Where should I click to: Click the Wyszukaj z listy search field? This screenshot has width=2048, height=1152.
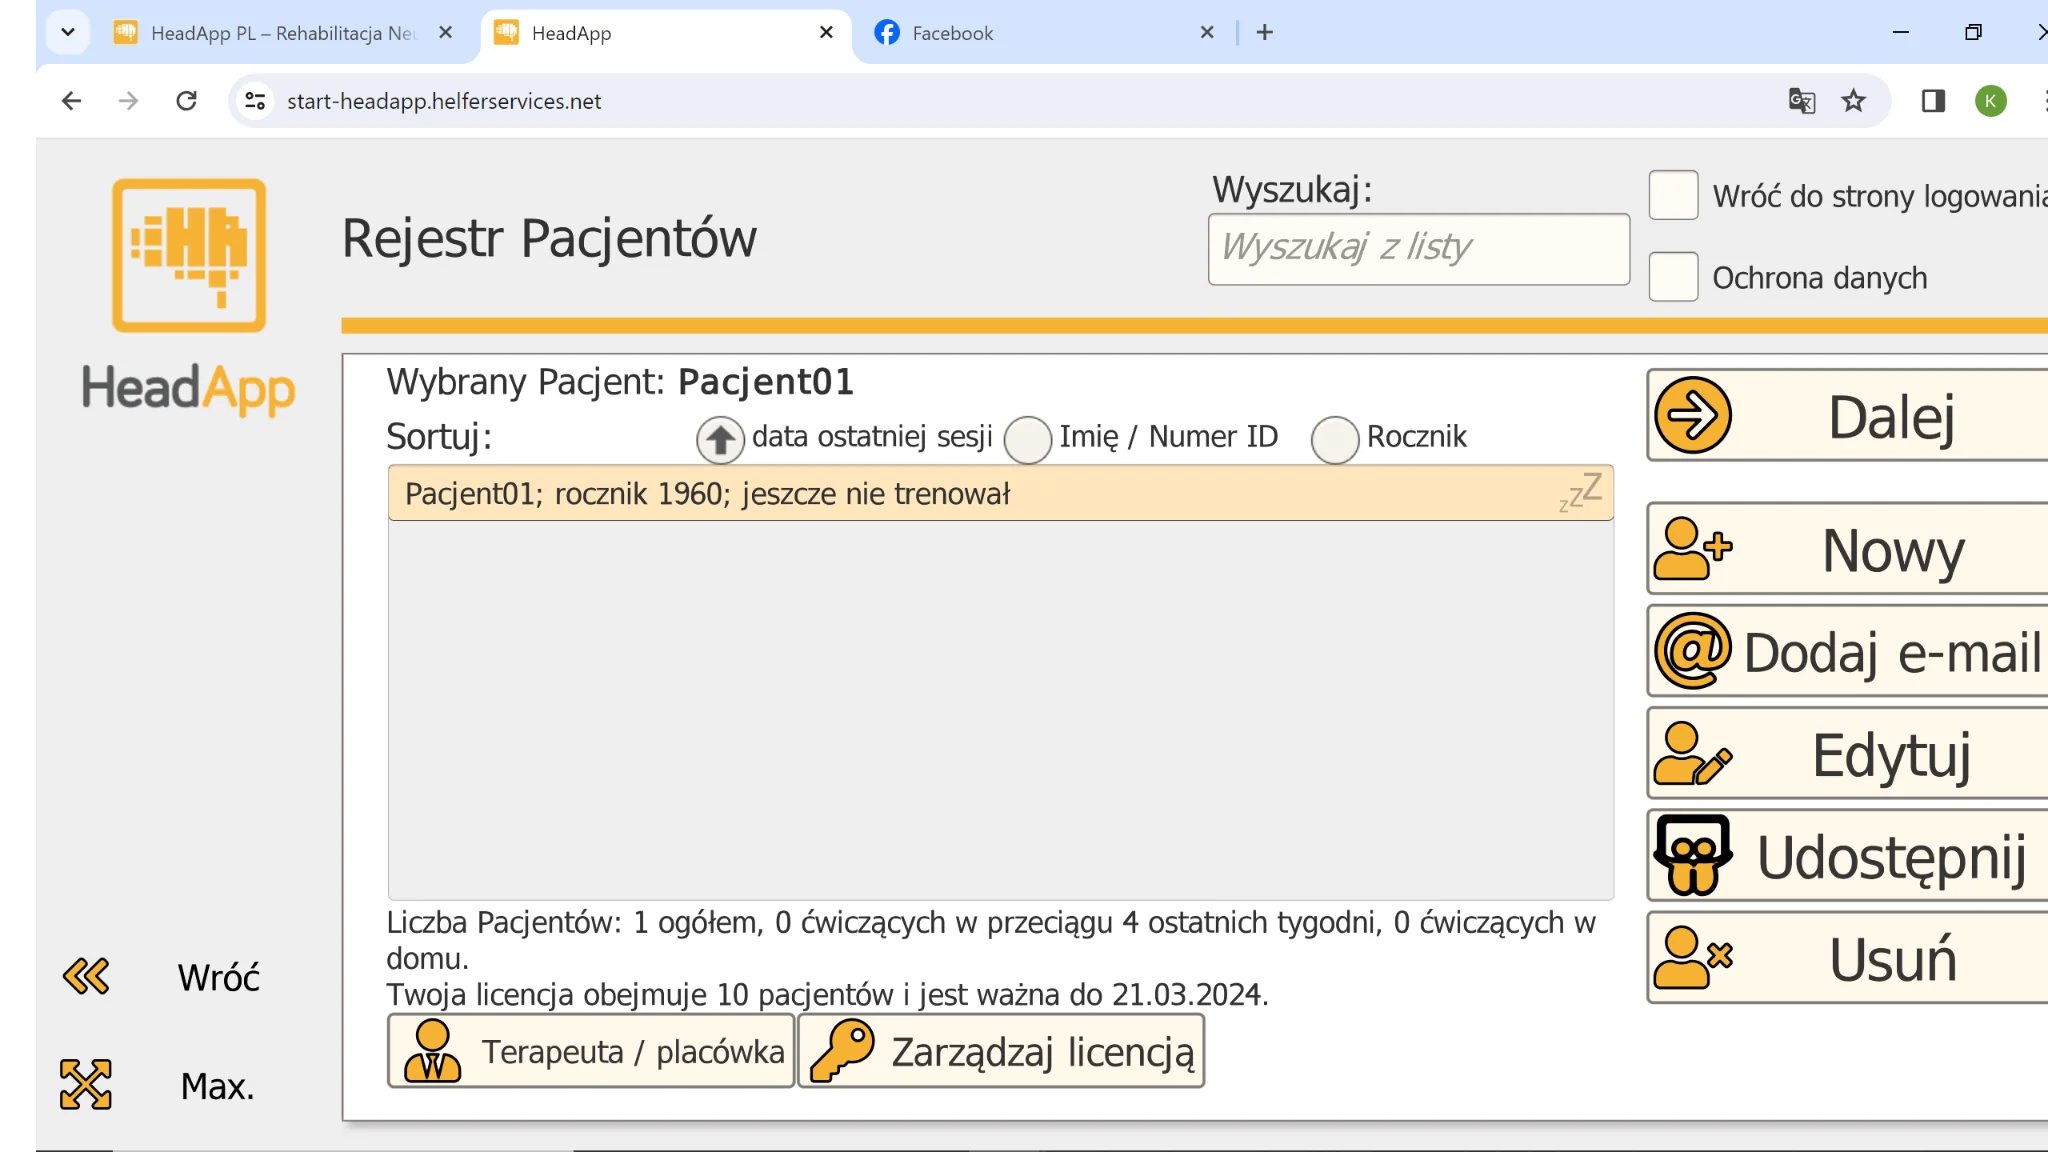(x=1418, y=248)
